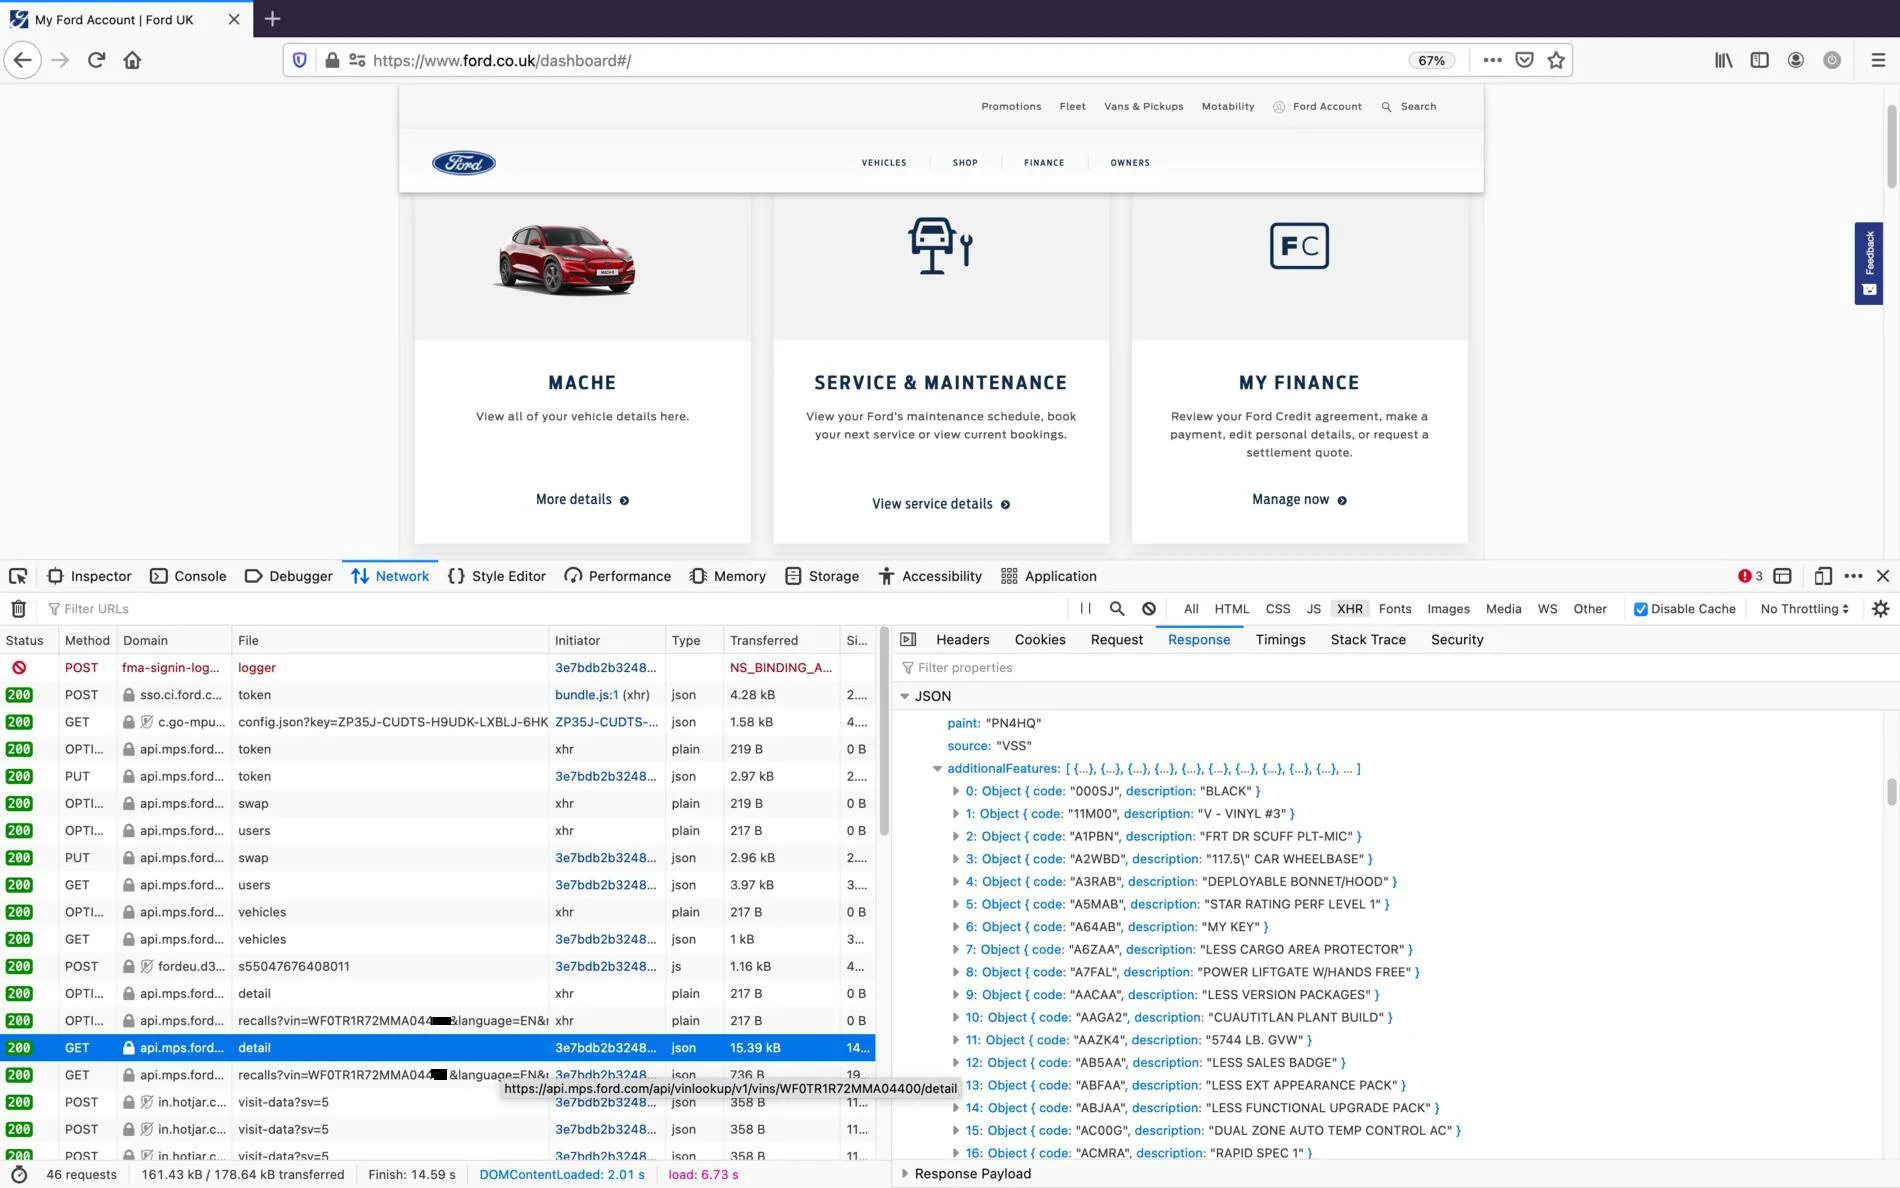The image size is (1900, 1188).
Task: Expand object 10 CUAUTITLAN PLANT BUILD
Action: pyautogui.click(x=955, y=1017)
